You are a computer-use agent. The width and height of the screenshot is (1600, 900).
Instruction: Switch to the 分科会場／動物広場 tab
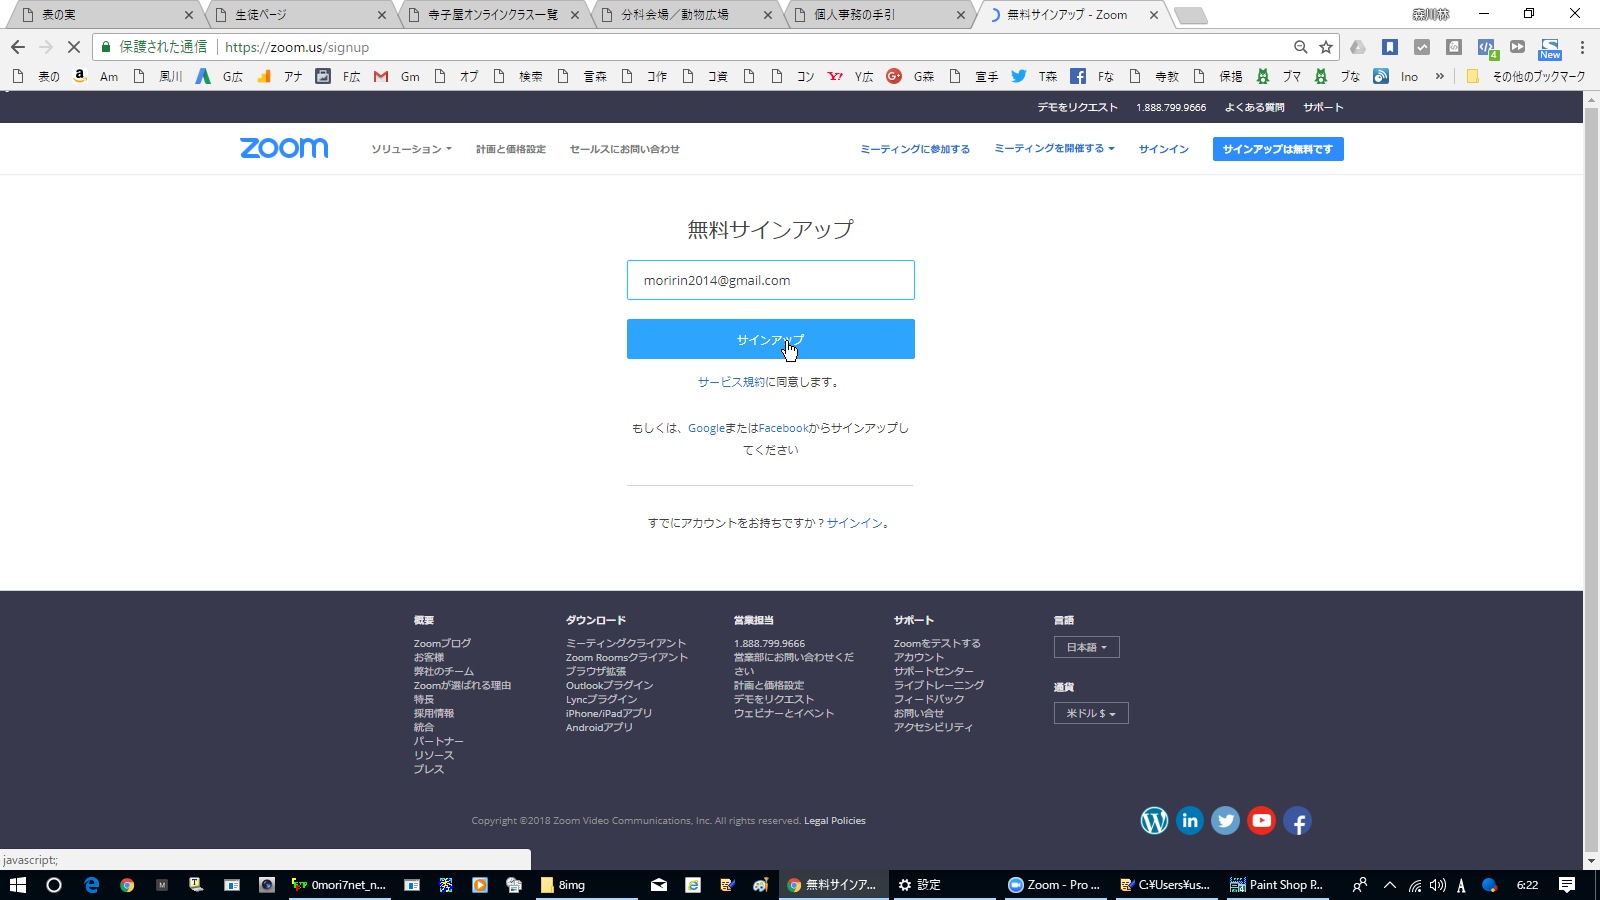(685, 15)
